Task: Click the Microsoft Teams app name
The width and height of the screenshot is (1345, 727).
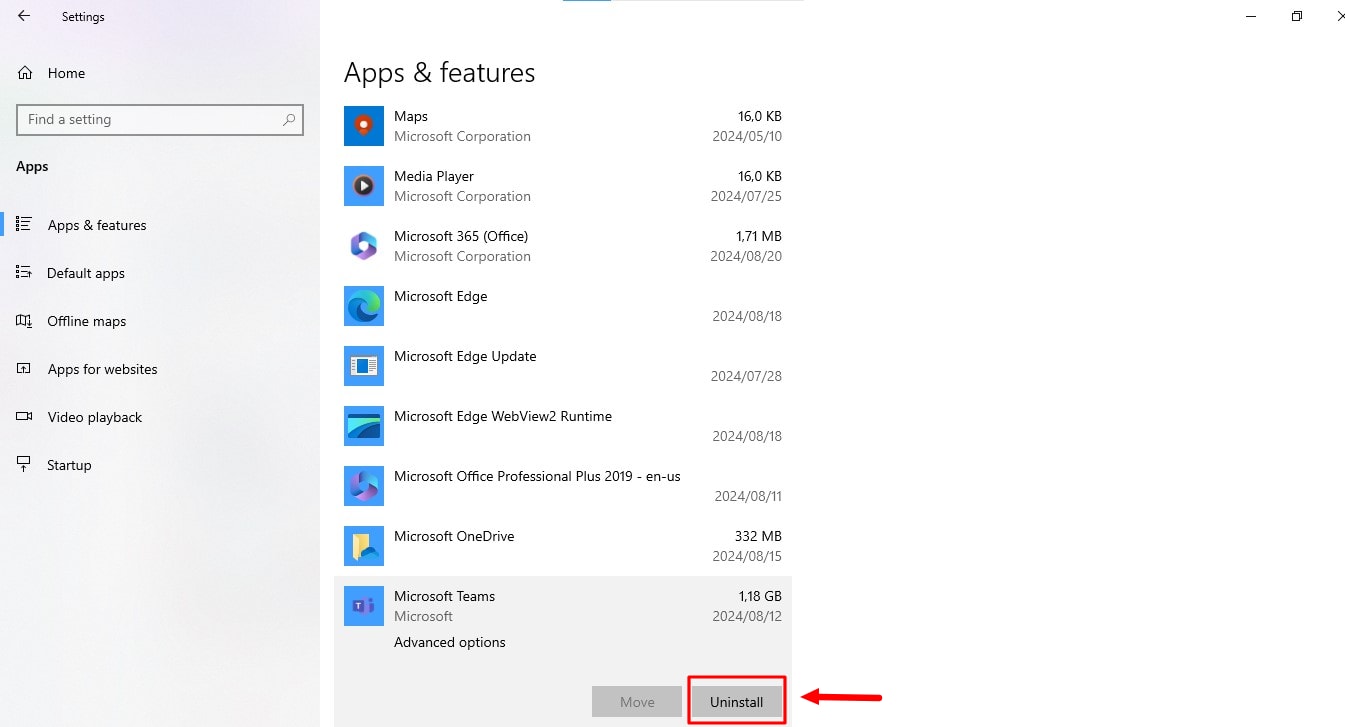Action: (444, 596)
